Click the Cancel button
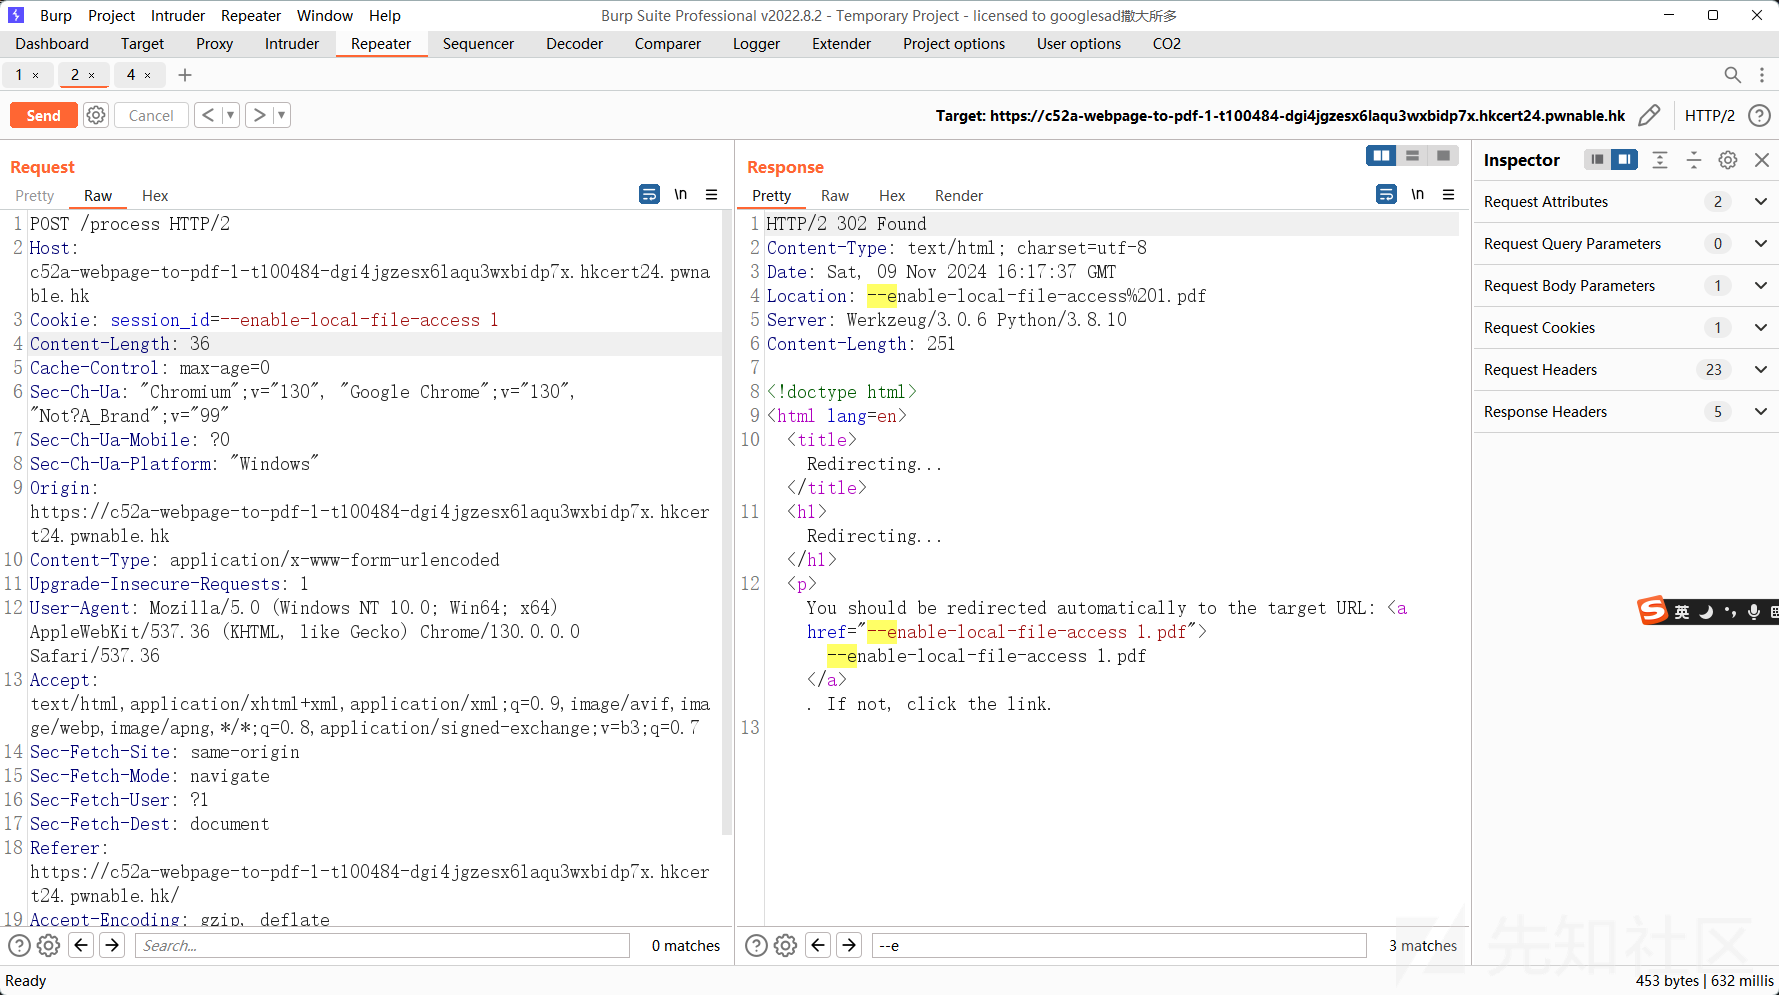Viewport: 1779px width, 995px height. pos(151,115)
